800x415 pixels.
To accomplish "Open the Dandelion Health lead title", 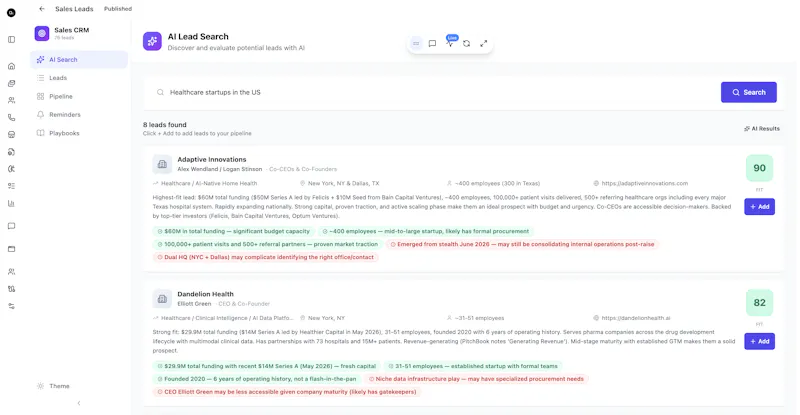I will point(206,295).
